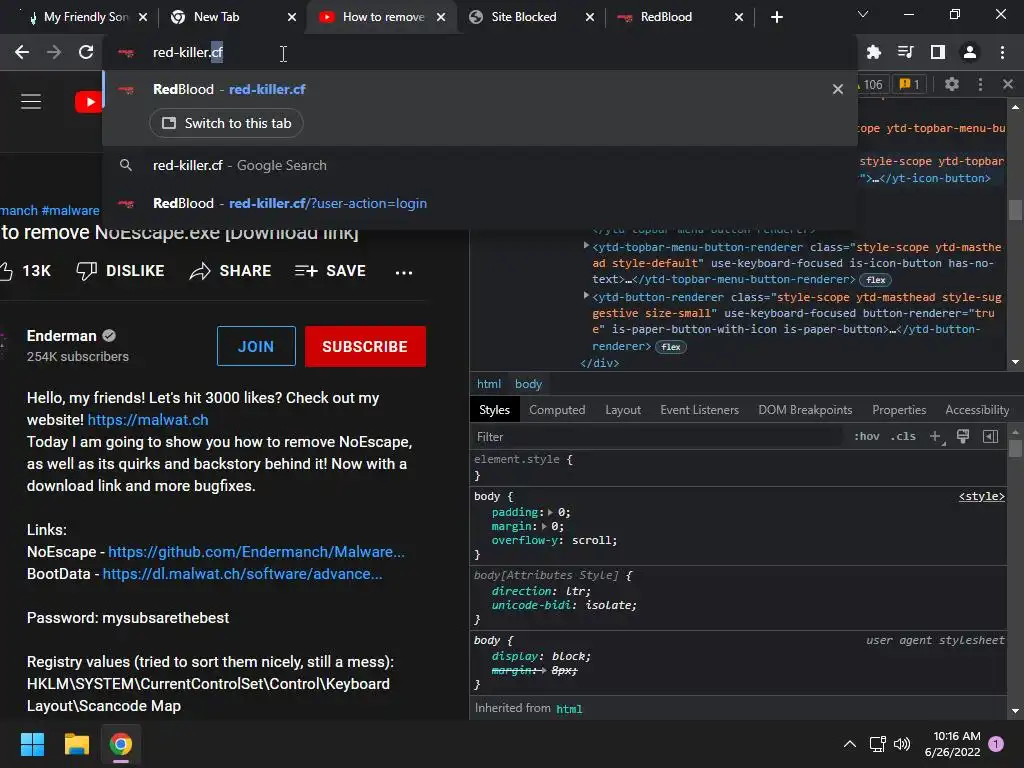
Task: Expand ytd-topbar-menu-button-renderer node
Action: point(586,246)
